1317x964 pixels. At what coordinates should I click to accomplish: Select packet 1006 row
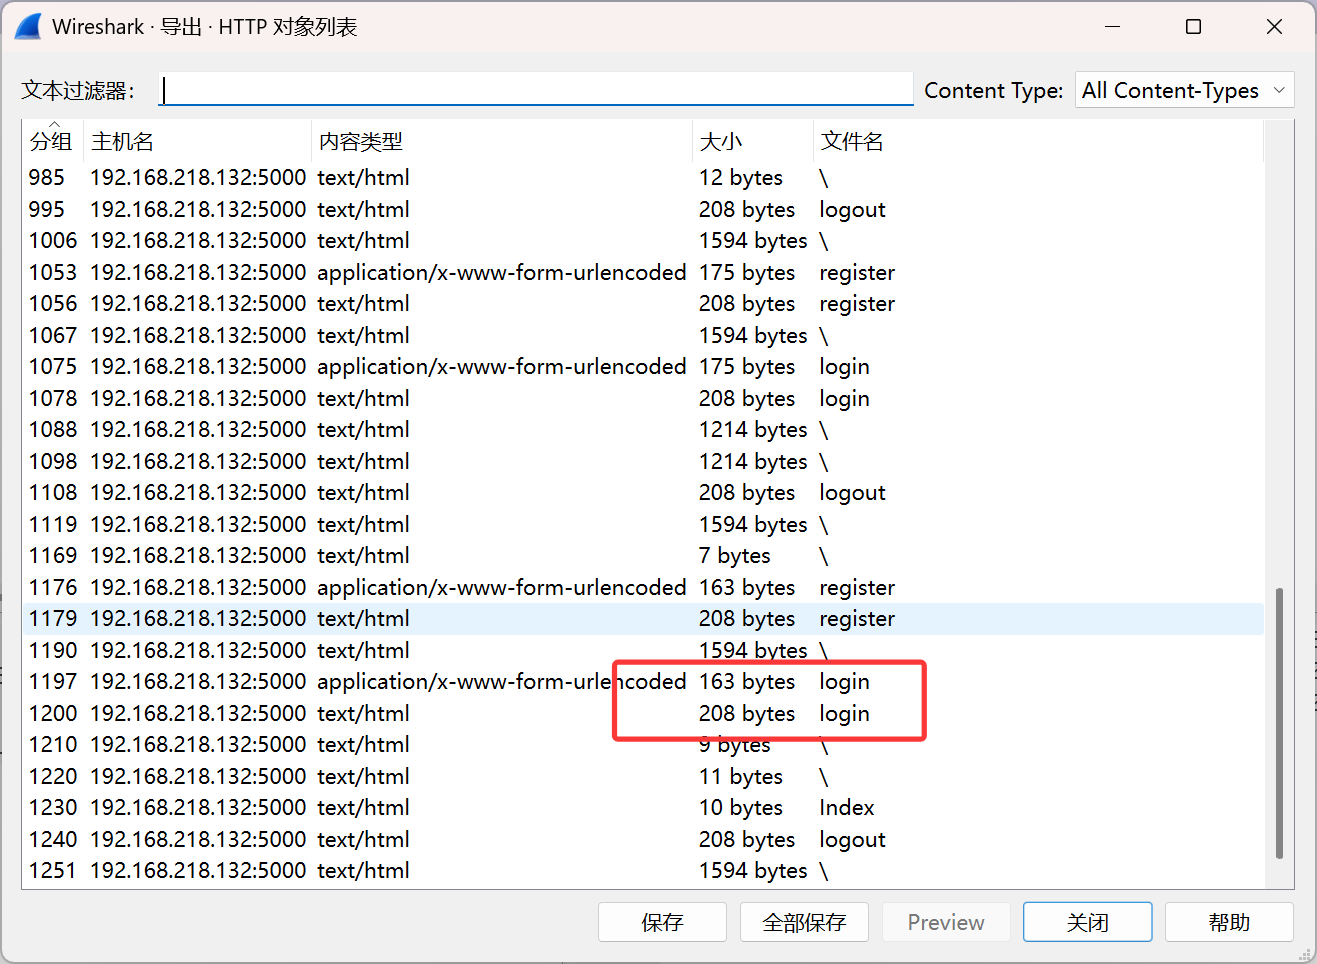click(x=643, y=240)
